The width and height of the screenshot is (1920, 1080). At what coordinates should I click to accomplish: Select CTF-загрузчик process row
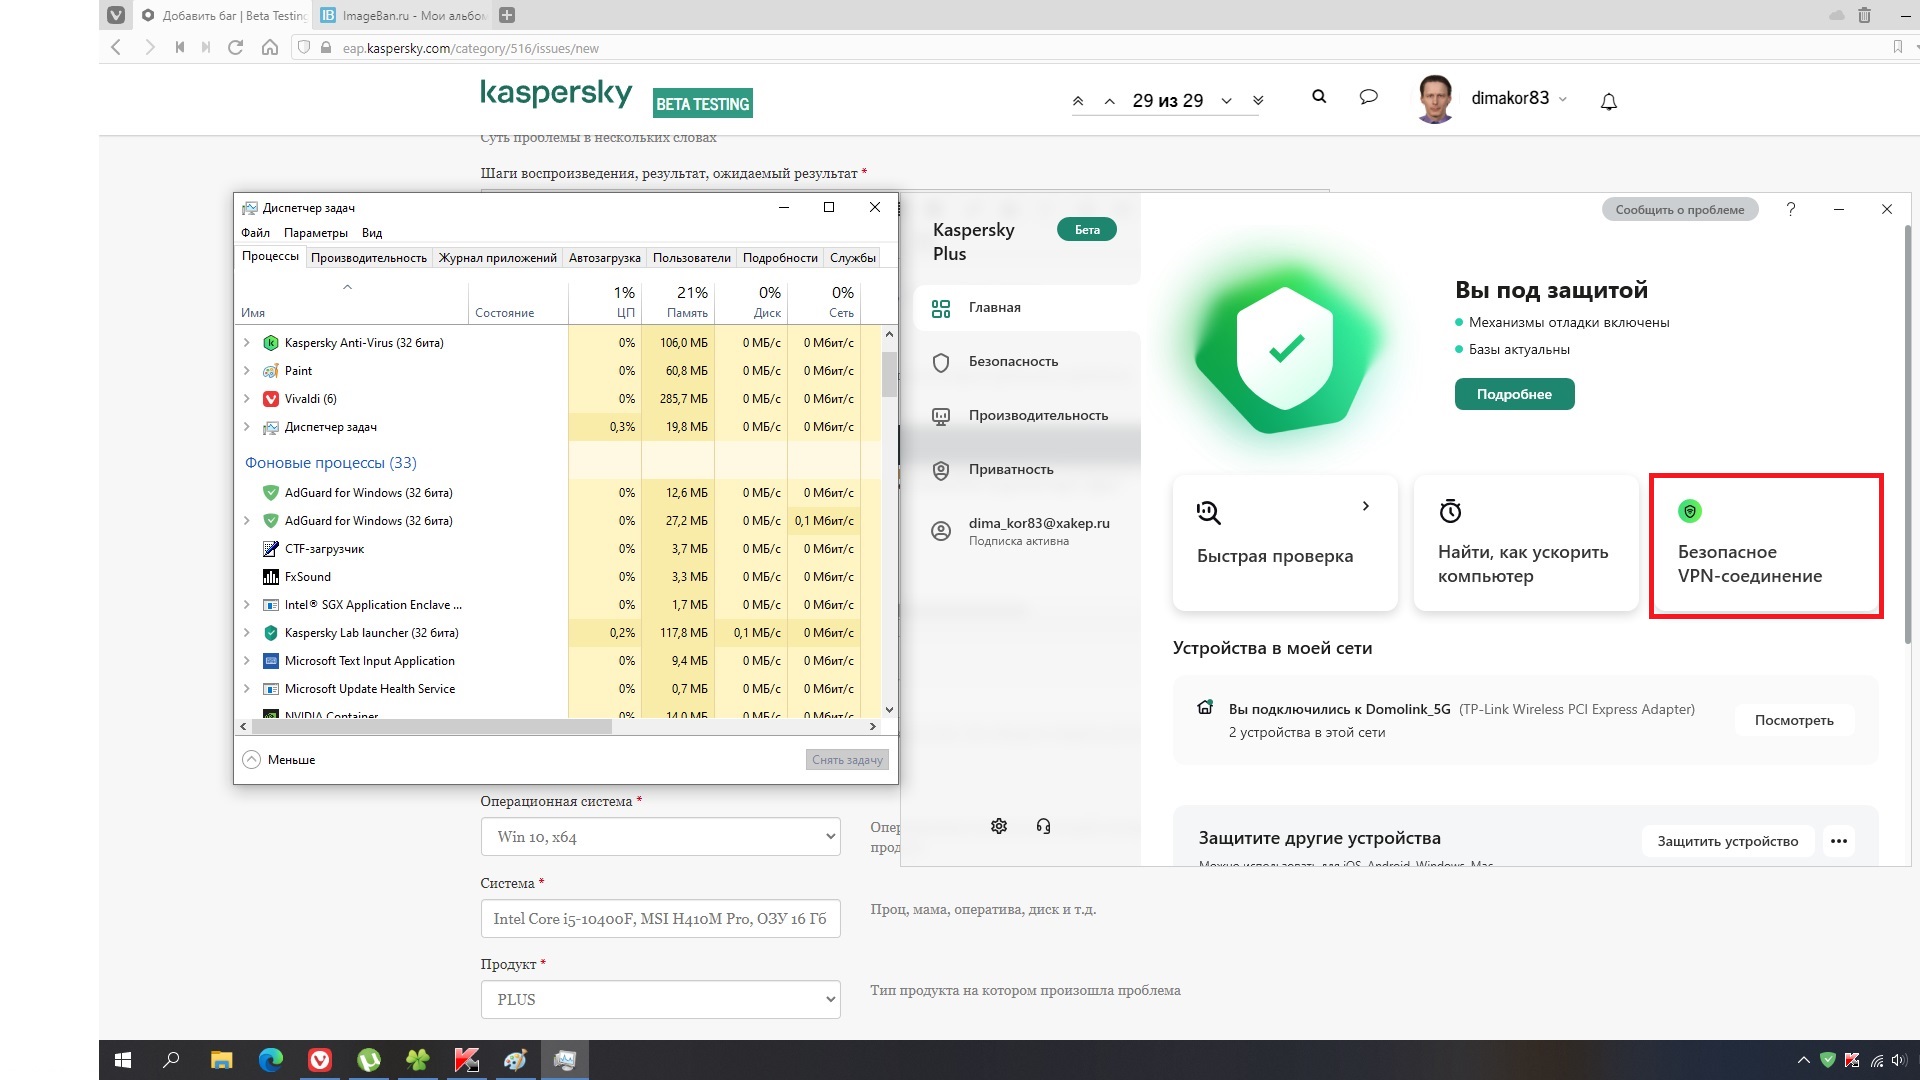click(x=560, y=548)
